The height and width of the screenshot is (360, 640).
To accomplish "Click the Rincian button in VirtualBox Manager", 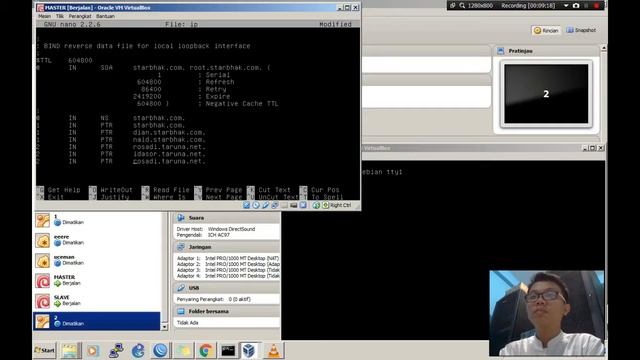I will 546,31.
